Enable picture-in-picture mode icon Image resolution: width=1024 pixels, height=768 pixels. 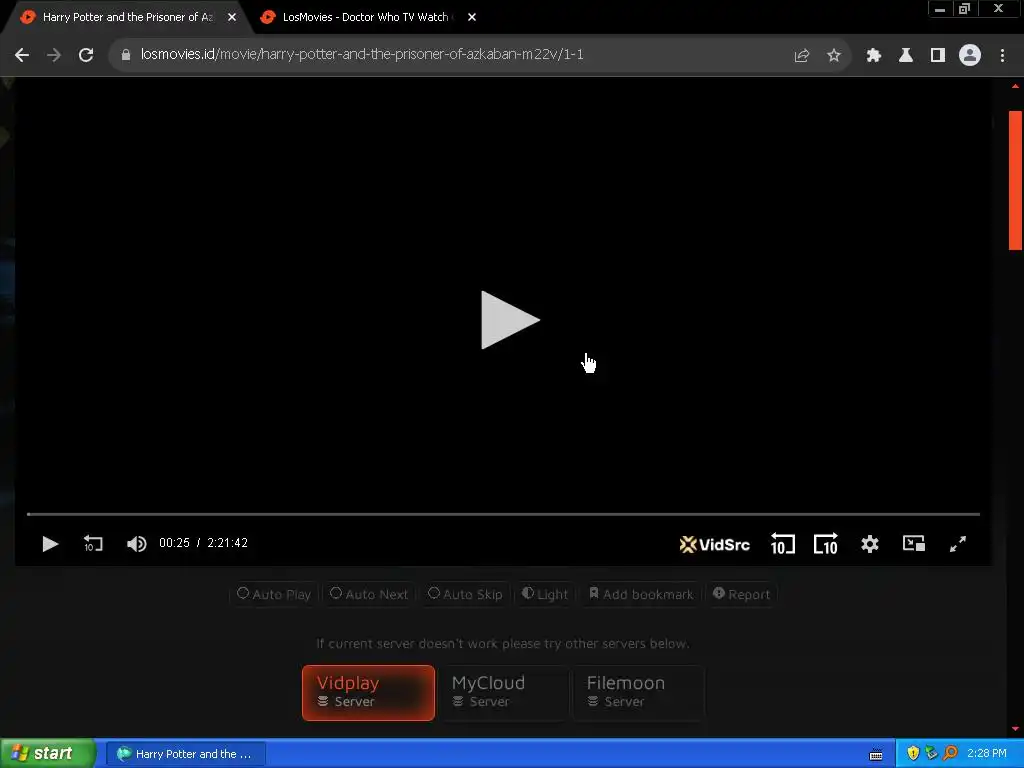point(914,543)
